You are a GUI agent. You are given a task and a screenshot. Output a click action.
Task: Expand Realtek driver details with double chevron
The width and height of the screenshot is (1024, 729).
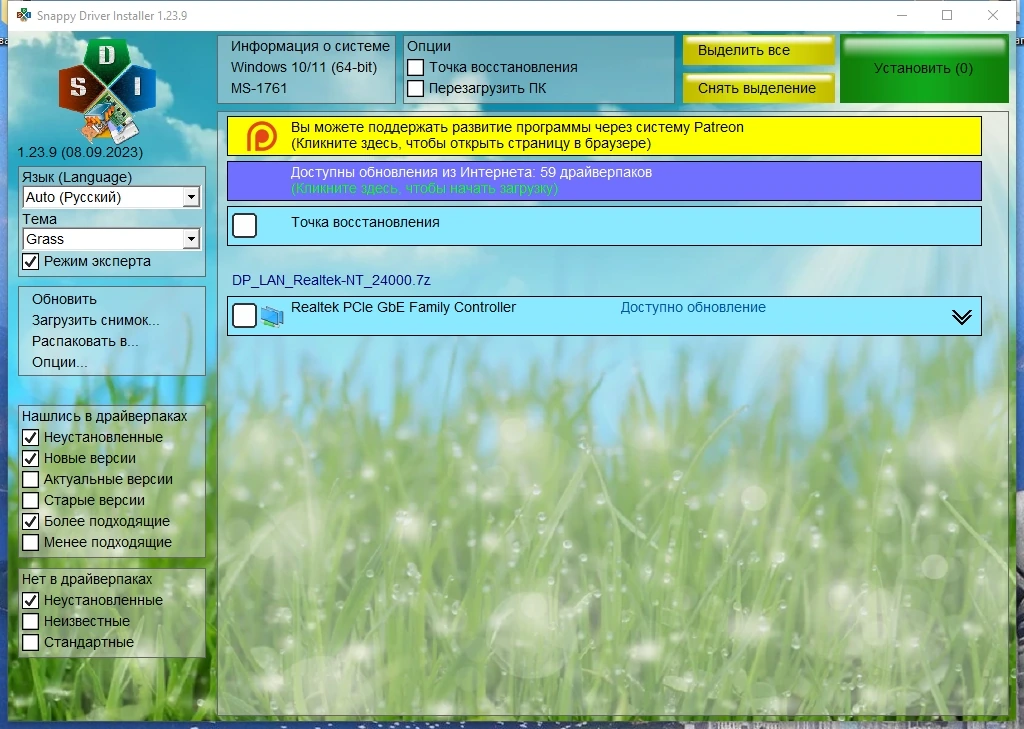click(x=961, y=317)
